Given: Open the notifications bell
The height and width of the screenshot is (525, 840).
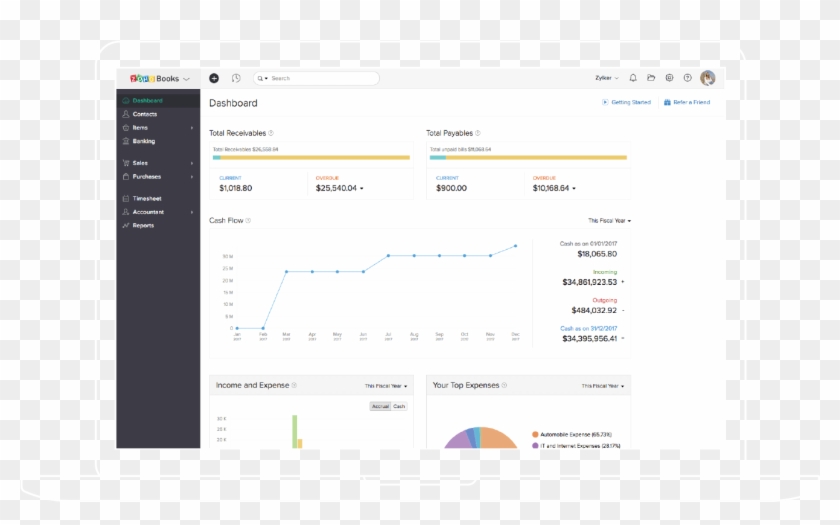Looking at the screenshot, I should (x=633, y=78).
